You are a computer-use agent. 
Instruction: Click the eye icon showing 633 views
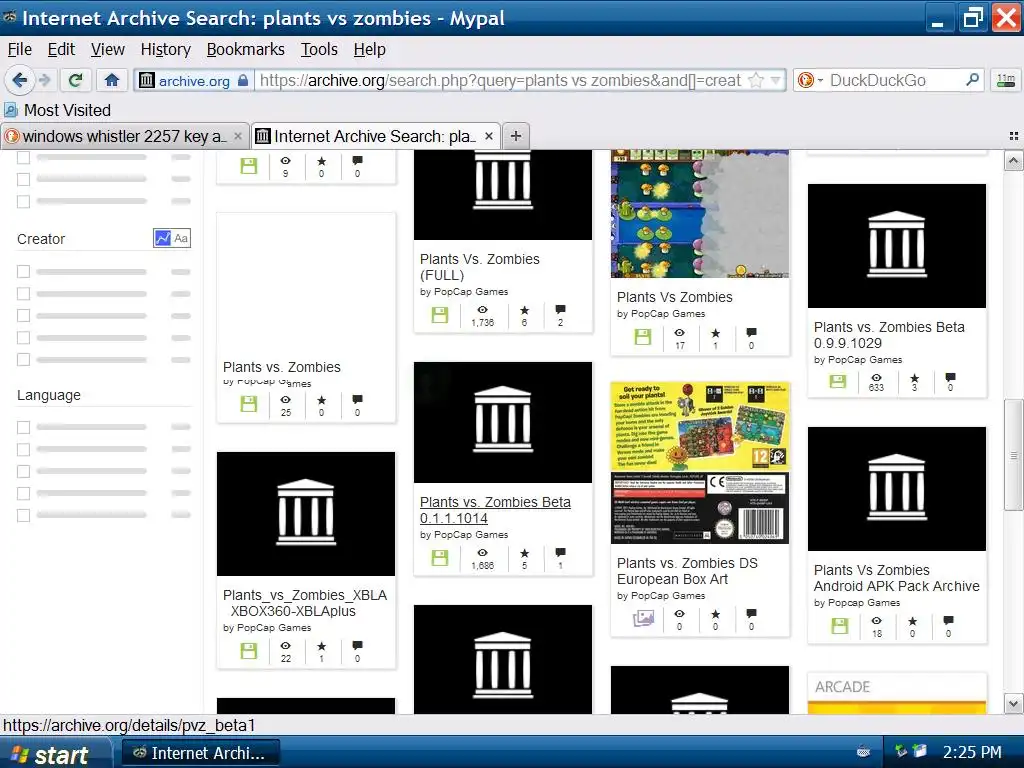pyautogui.click(x=876, y=377)
